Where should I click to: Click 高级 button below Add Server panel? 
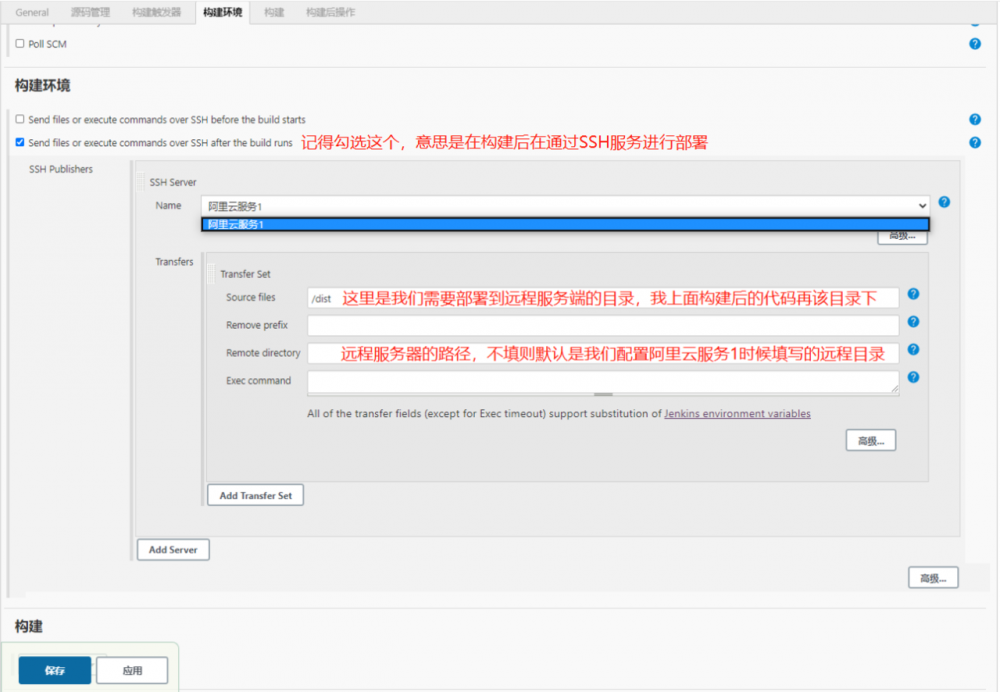[933, 578]
